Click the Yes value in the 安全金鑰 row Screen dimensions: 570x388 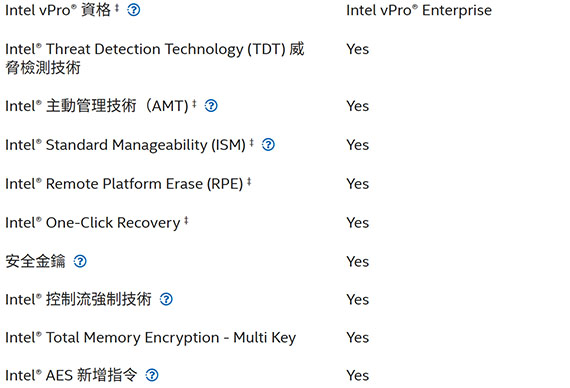[x=358, y=261]
